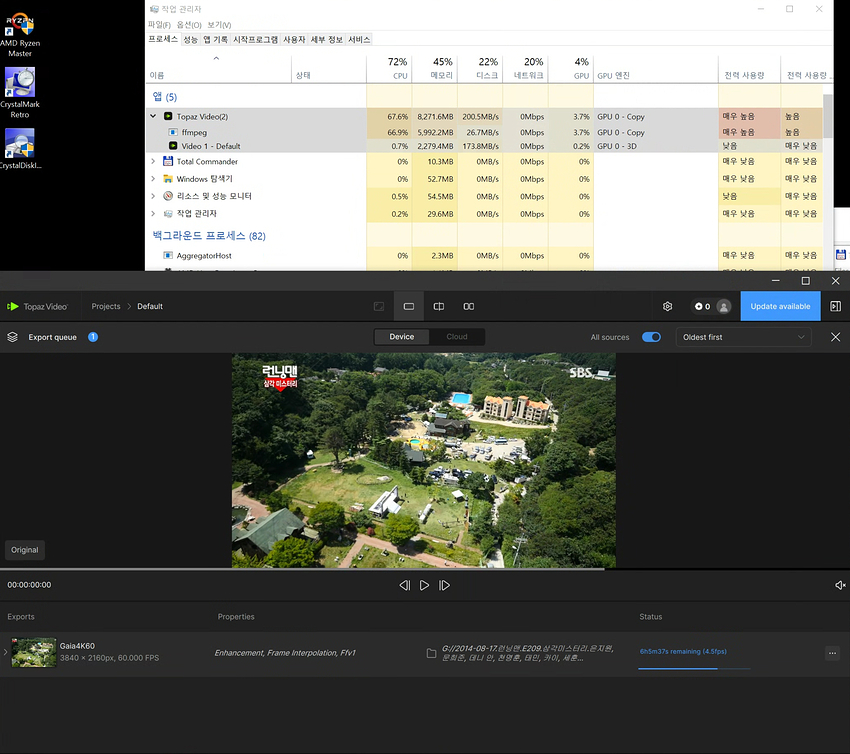Choose side-by-side view layout icon

click(x=468, y=306)
